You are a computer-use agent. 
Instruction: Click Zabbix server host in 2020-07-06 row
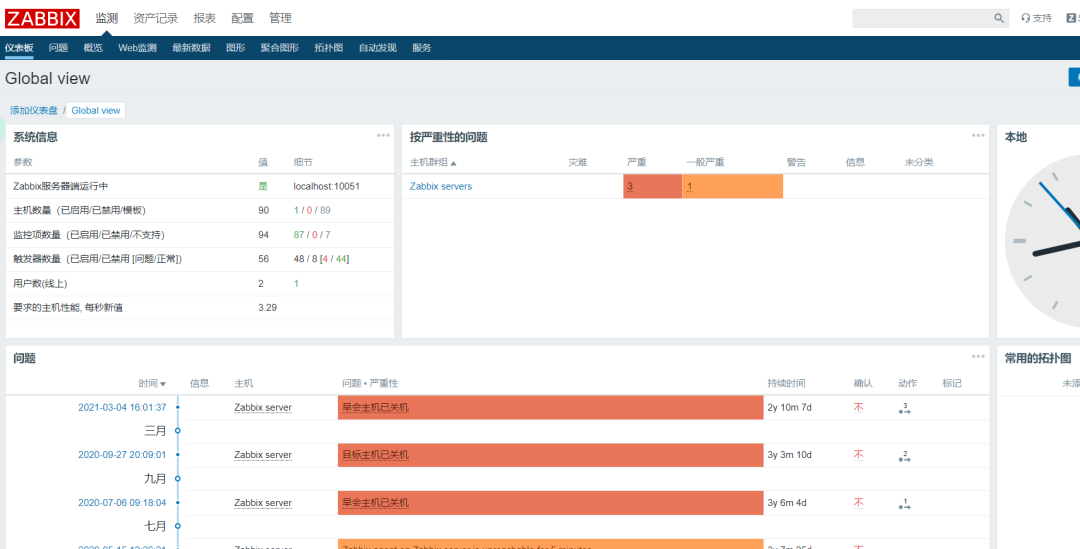point(262,503)
